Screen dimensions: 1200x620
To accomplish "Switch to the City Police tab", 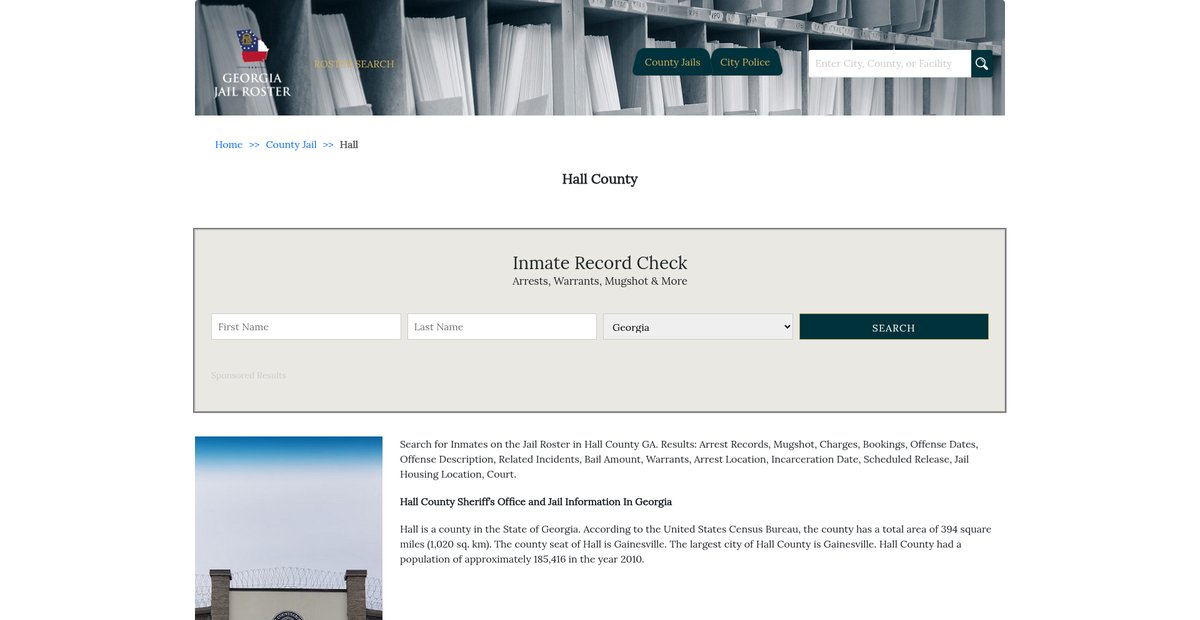I will click(x=745, y=62).
